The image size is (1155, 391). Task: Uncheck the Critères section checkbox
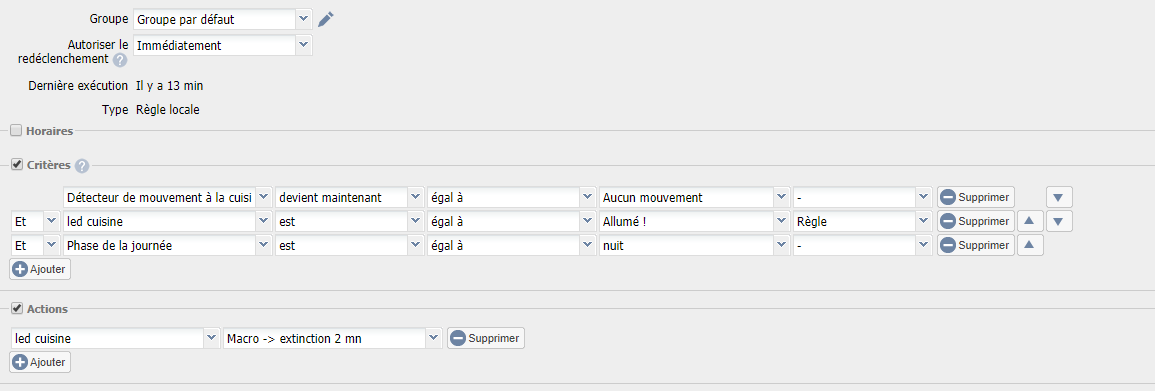pyautogui.click(x=16, y=165)
